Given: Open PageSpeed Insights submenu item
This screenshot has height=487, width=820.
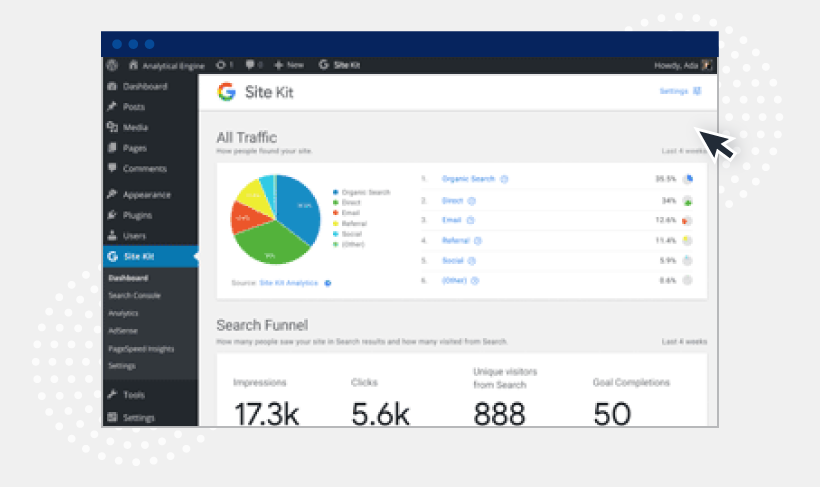Looking at the screenshot, I should (141, 348).
